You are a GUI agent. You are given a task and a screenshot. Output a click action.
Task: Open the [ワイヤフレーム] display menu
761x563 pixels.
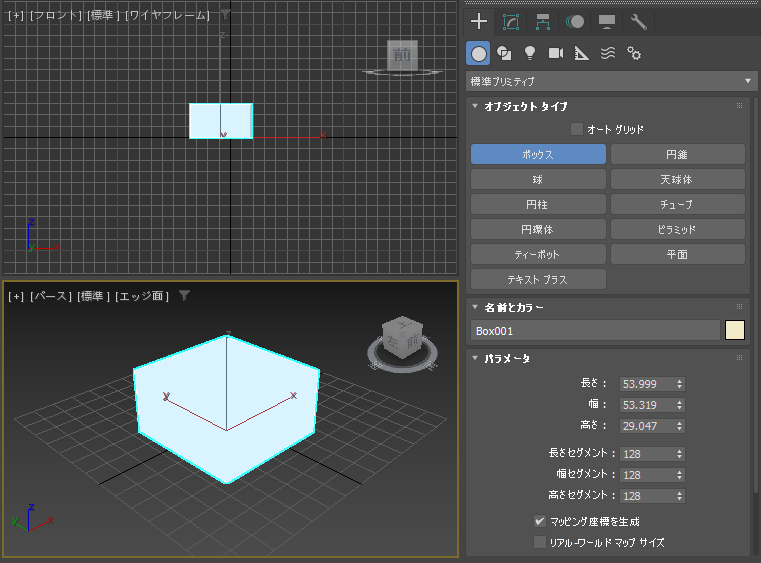click(x=167, y=16)
